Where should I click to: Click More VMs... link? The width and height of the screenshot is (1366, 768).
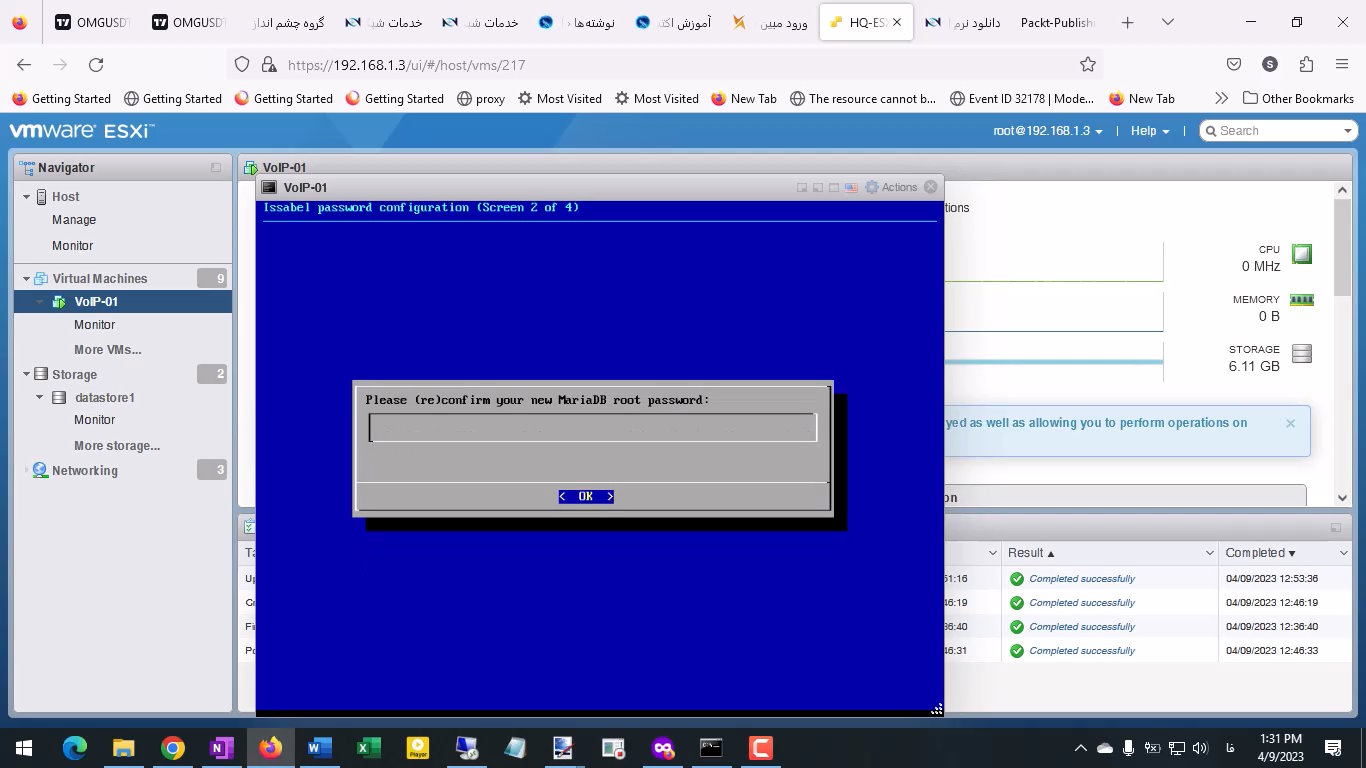[107, 350]
